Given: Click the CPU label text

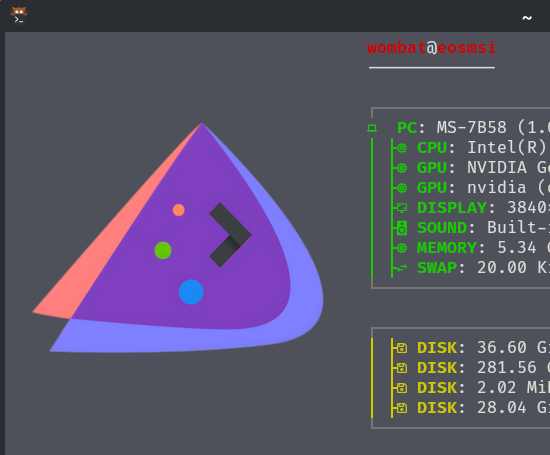Looking at the screenshot, I should click(x=432, y=148).
